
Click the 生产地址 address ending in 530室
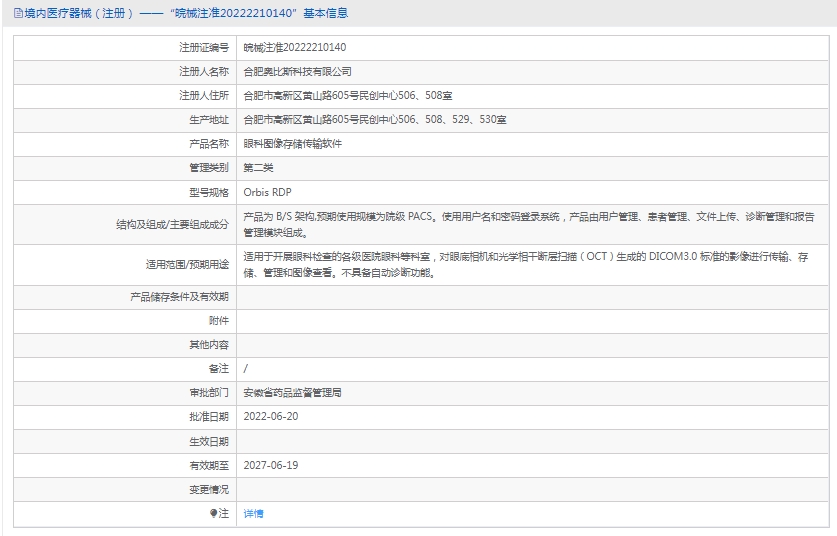pos(375,120)
